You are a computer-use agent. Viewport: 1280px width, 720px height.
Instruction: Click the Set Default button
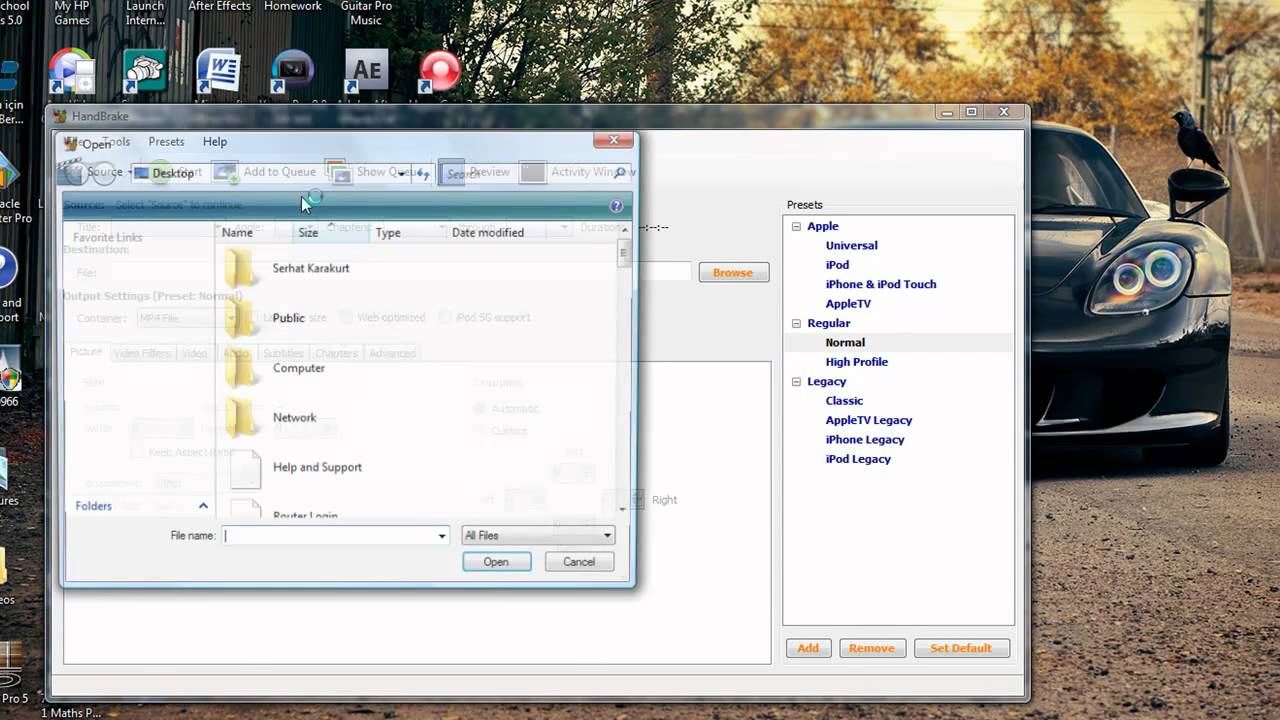tap(961, 648)
